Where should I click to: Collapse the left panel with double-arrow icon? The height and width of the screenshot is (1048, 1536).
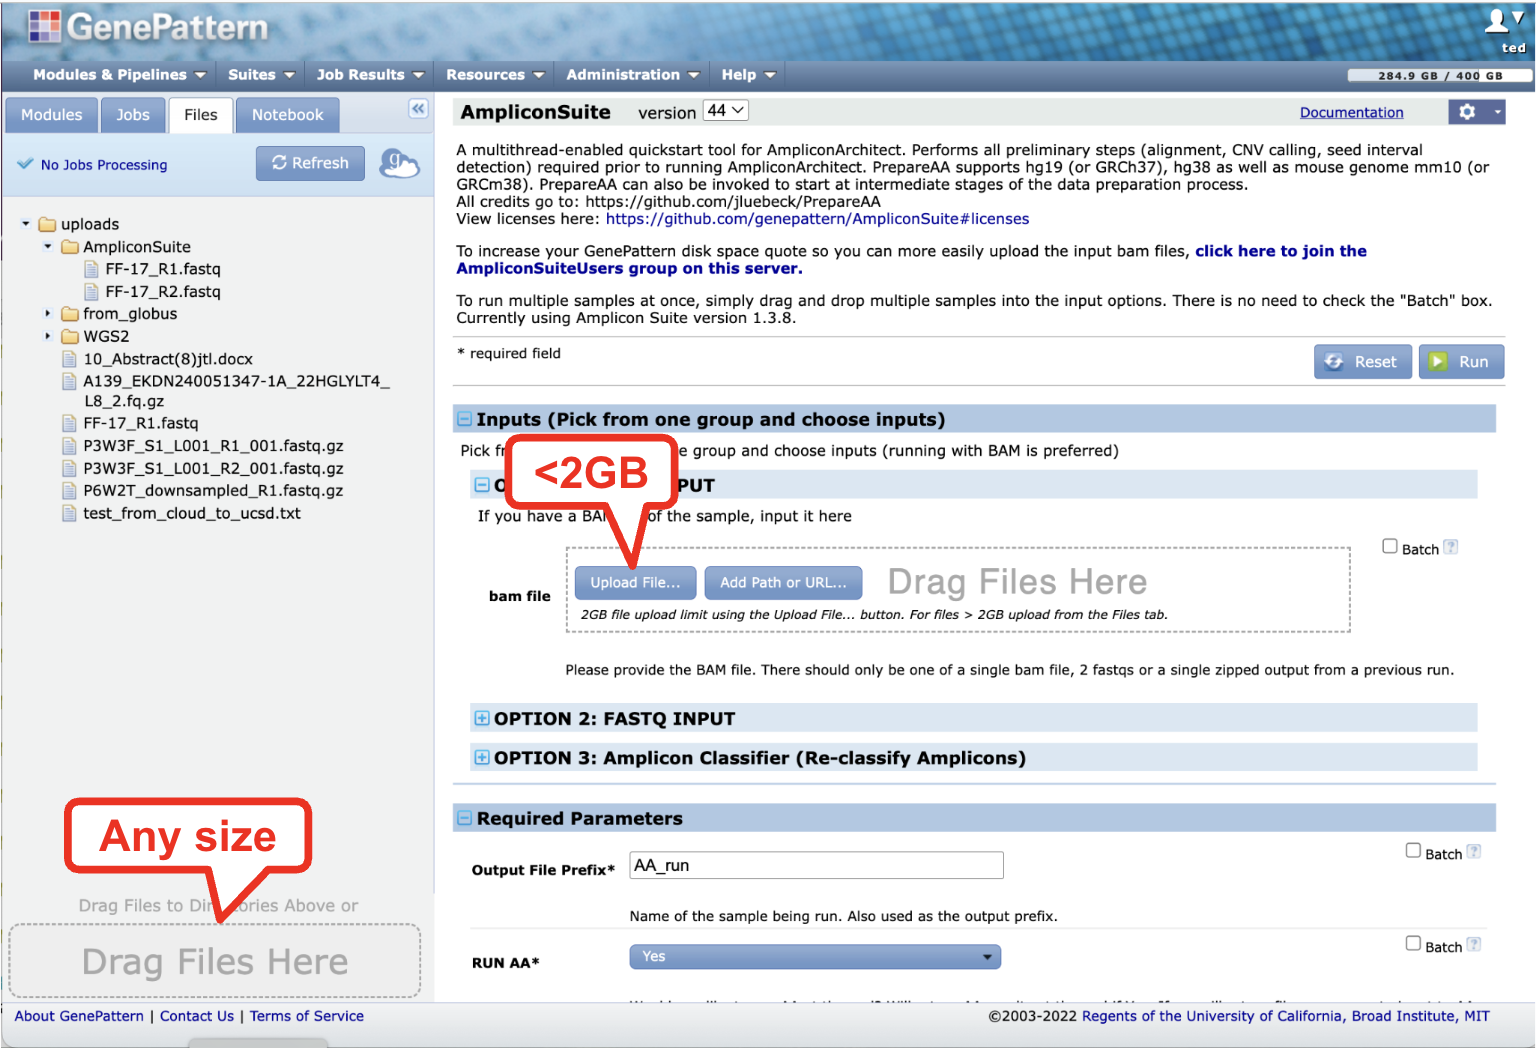[418, 108]
